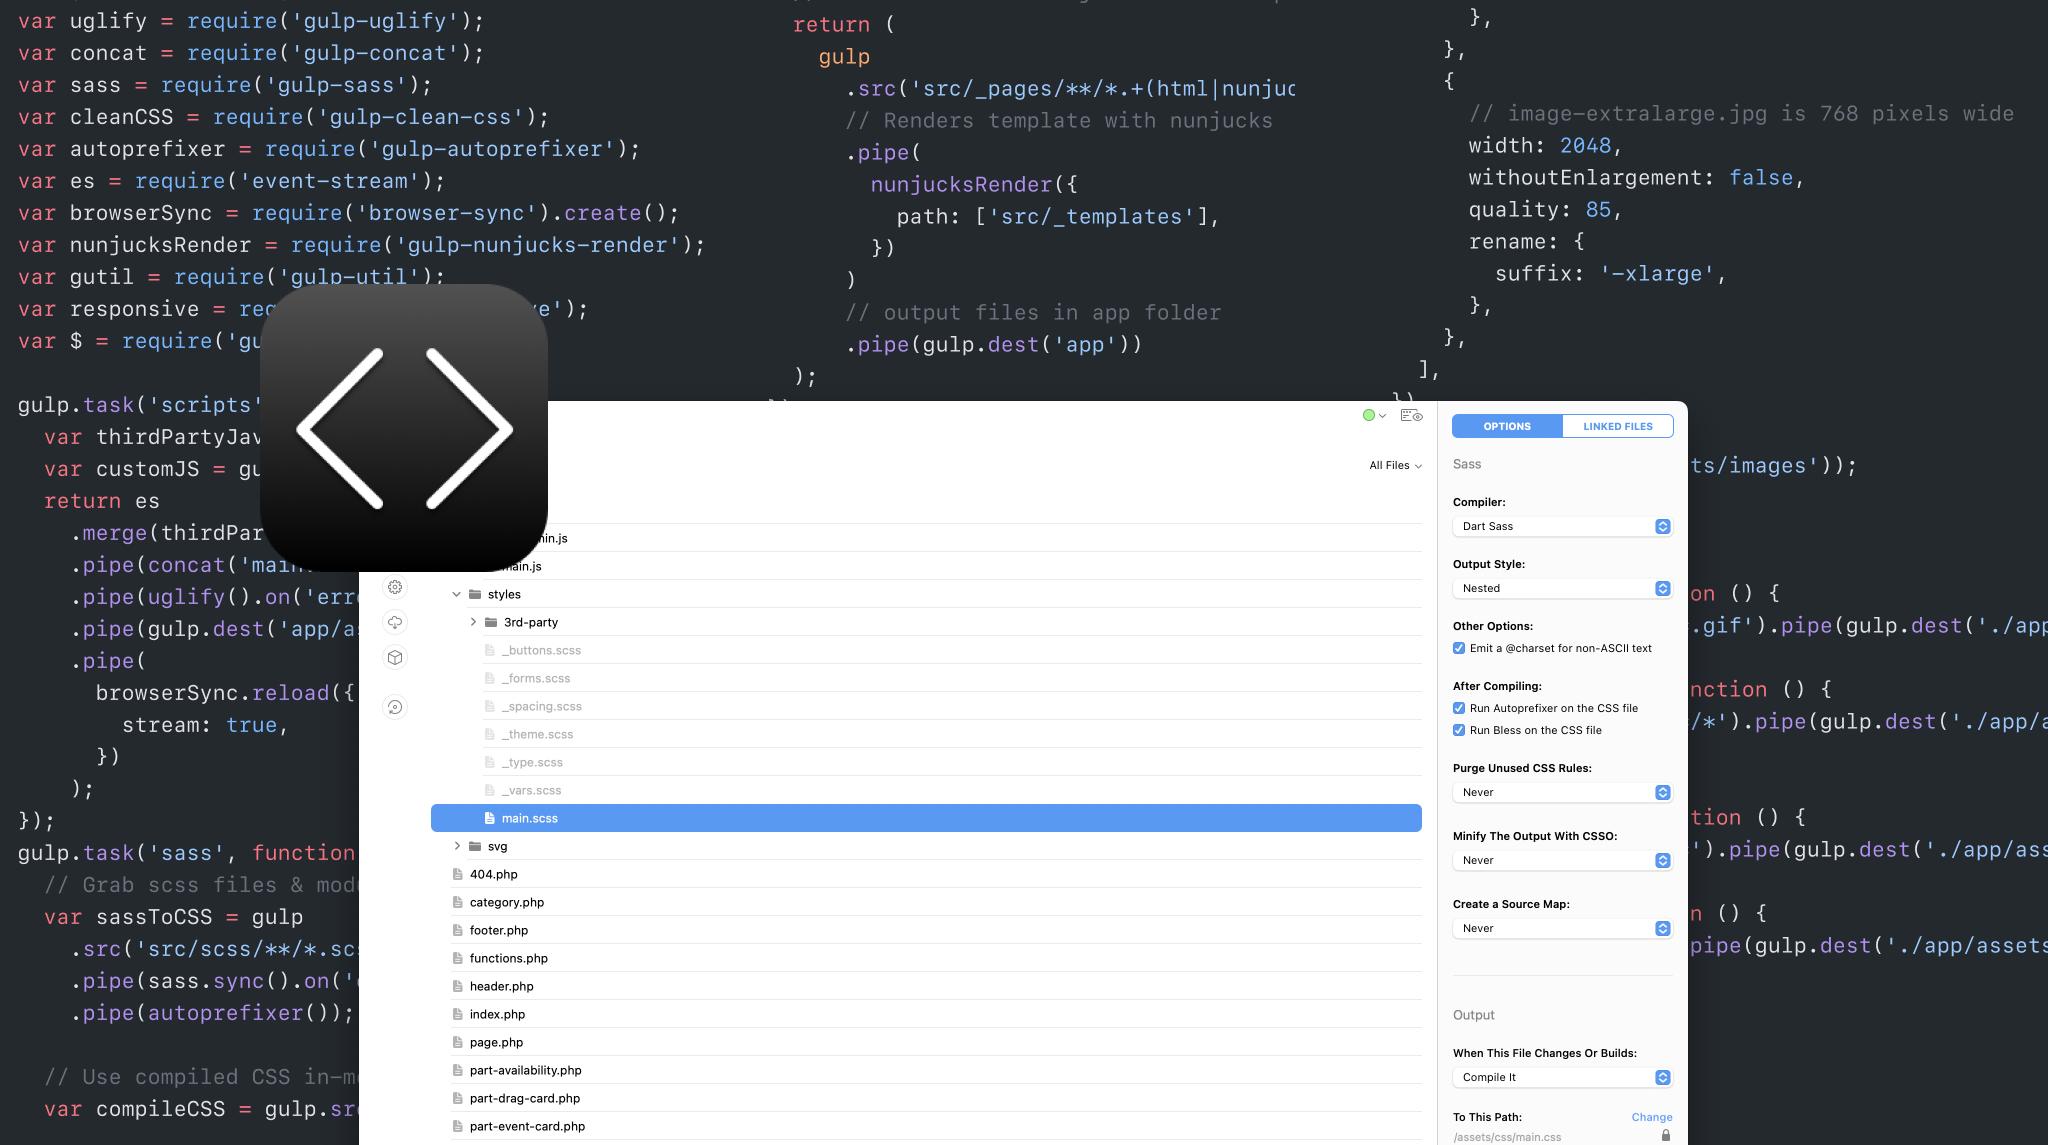Open the packages panel with the box icon
The height and width of the screenshot is (1145, 2048).
click(x=395, y=657)
